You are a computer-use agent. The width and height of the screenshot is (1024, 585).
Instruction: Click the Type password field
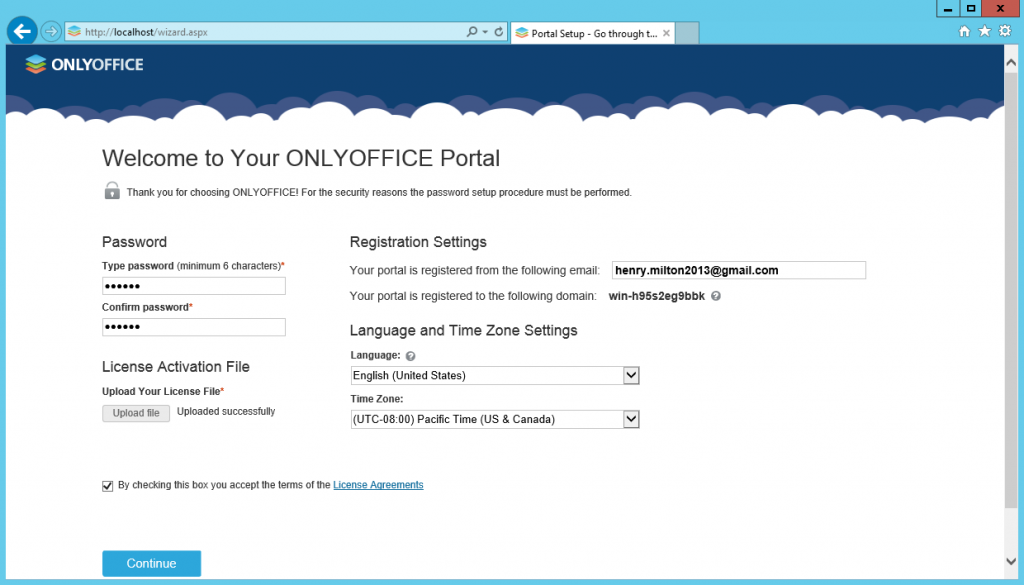point(194,286)
